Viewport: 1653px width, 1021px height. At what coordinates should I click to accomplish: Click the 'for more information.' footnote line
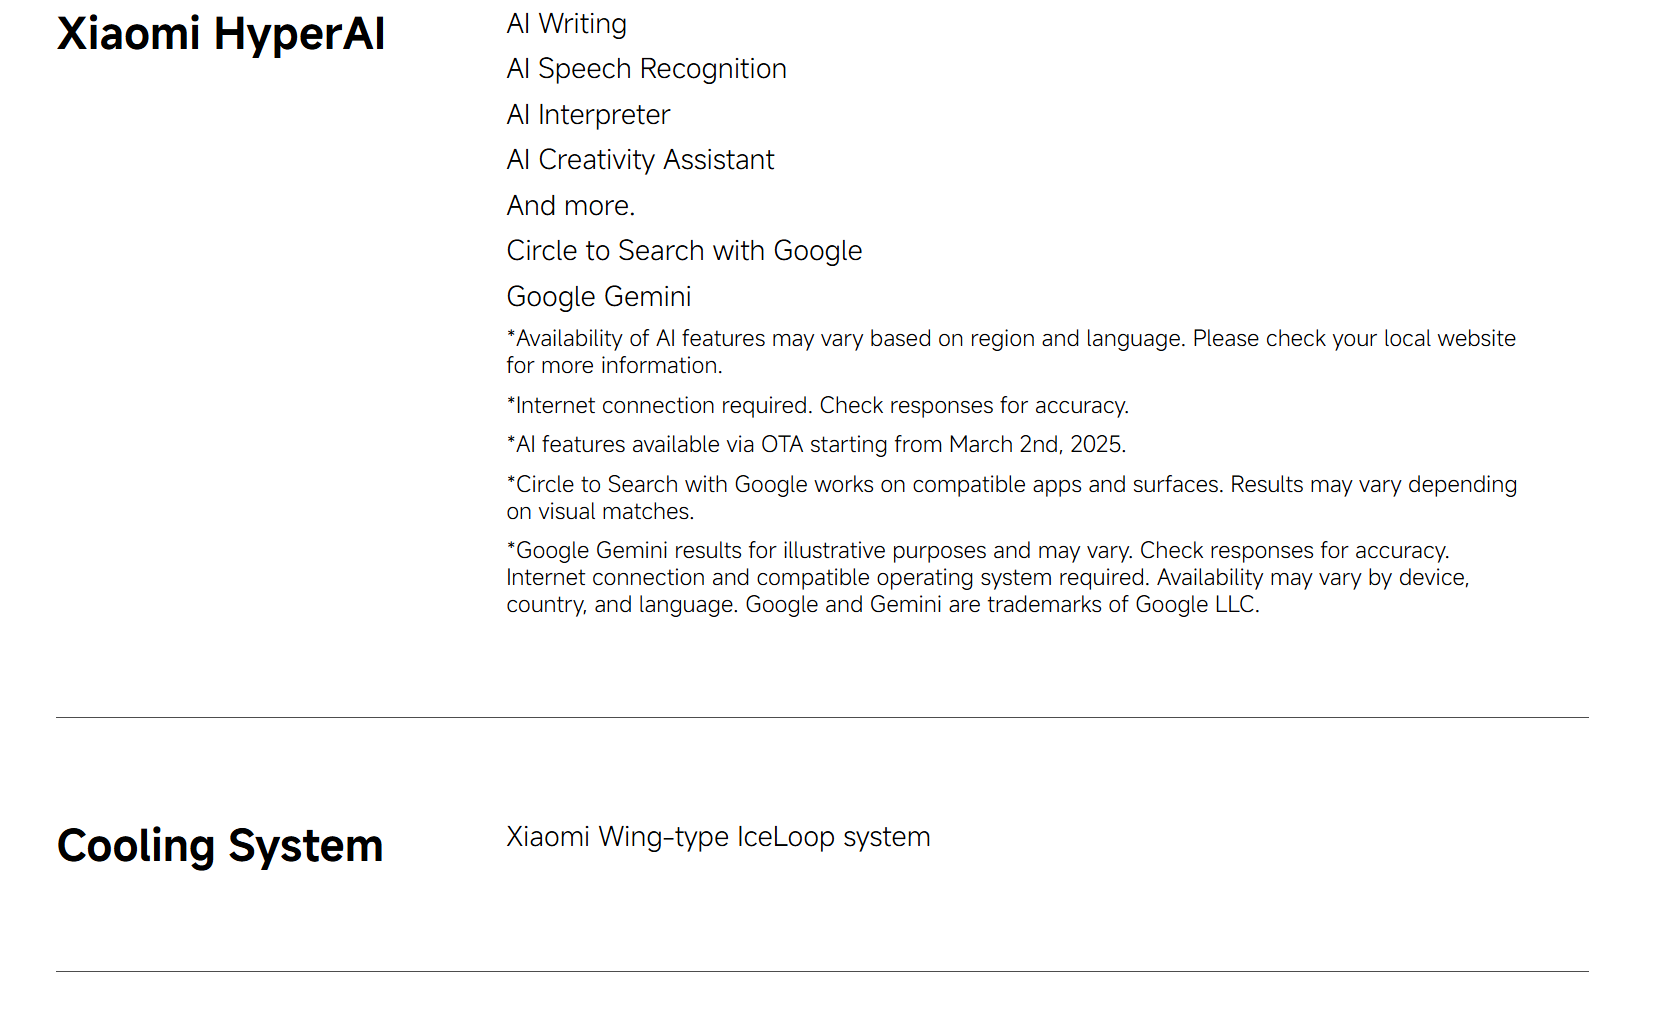pos(614,366)
